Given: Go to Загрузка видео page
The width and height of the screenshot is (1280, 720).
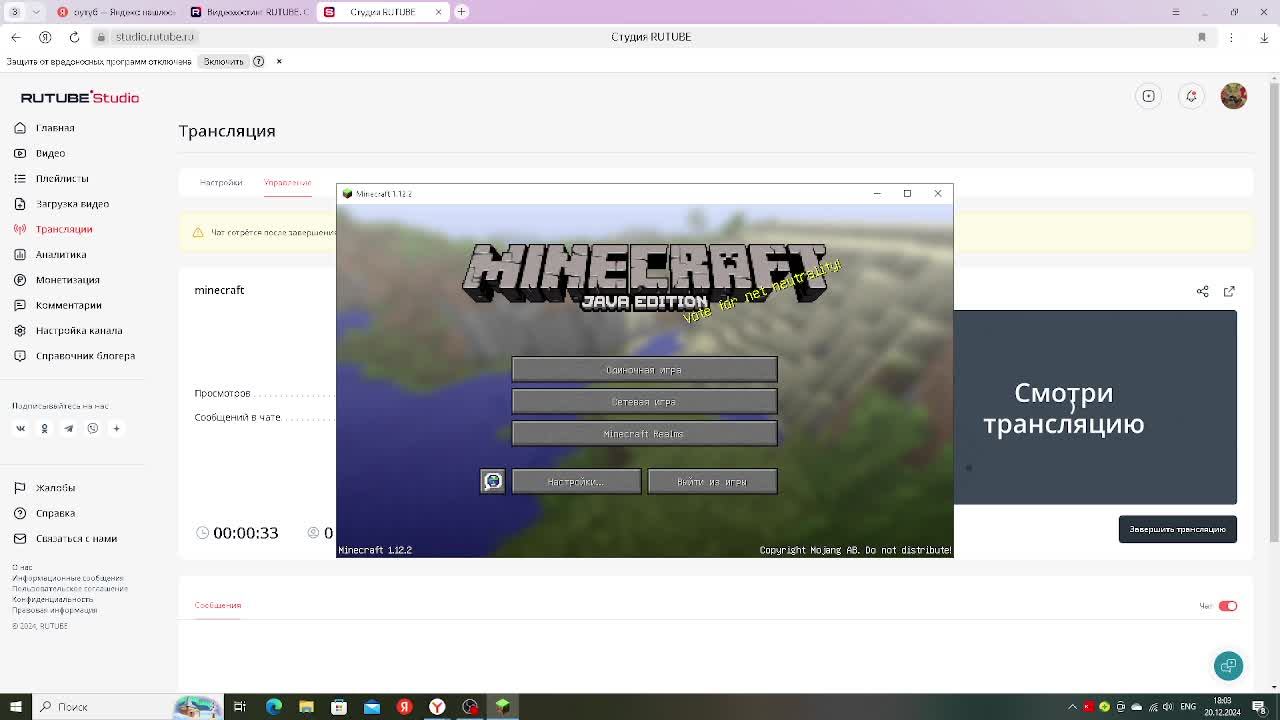Looking at the screenshot, I should [x=61, y=204].
